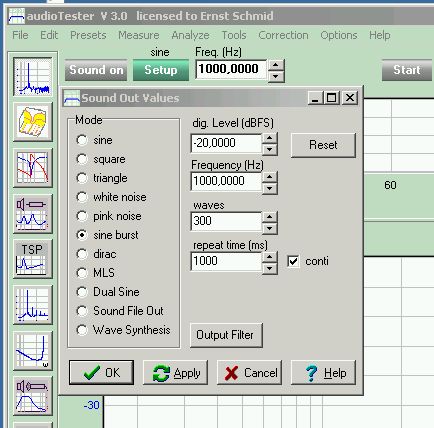Screen dimensions: 434x428
Task: Click the dig. Level (dBFS) input field
Action: click(x=226, y=143)
